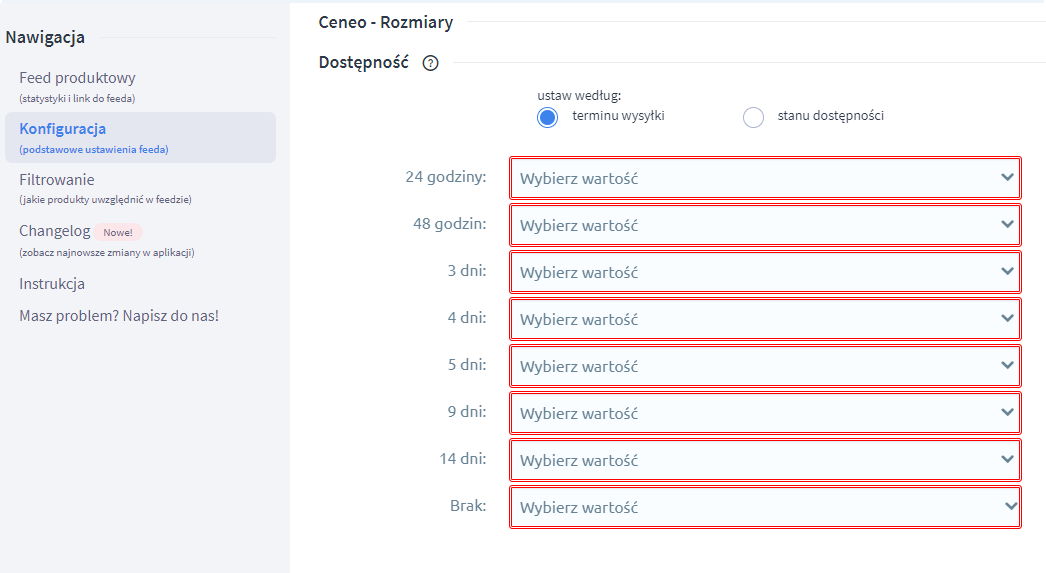Open the '9 dni' dropdown

point(765,413)
